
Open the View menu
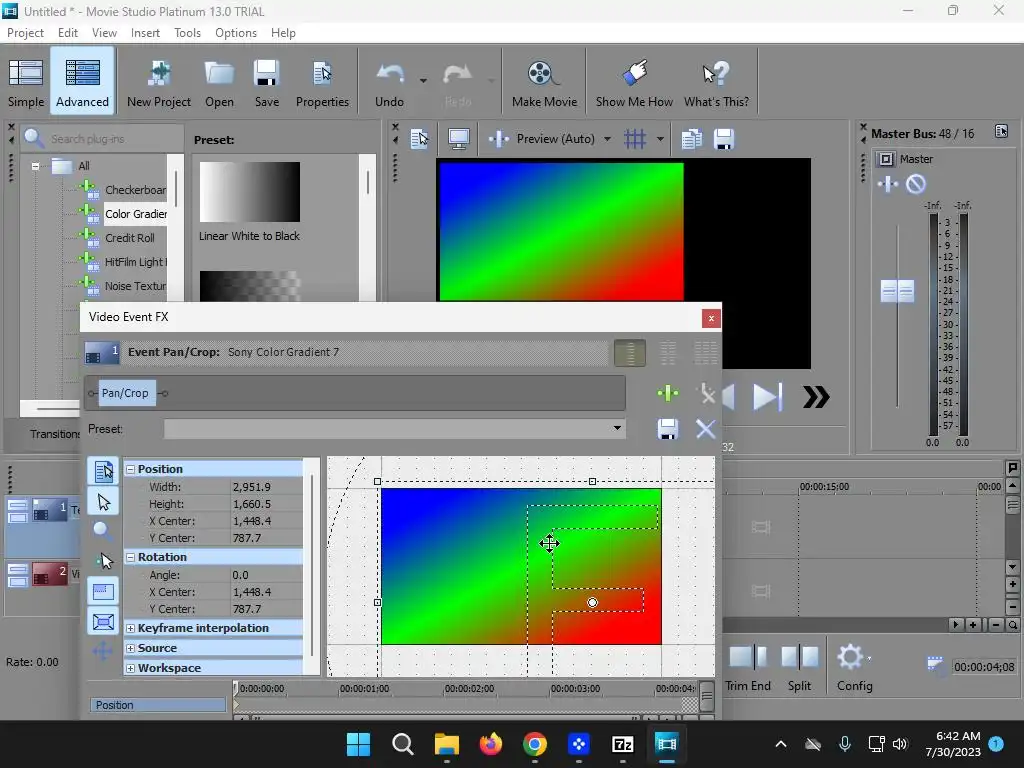coord(104,33)
